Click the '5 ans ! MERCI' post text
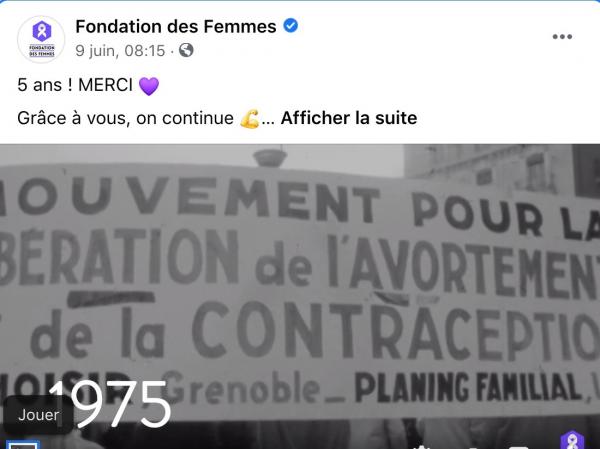 [x=75, y=85]
